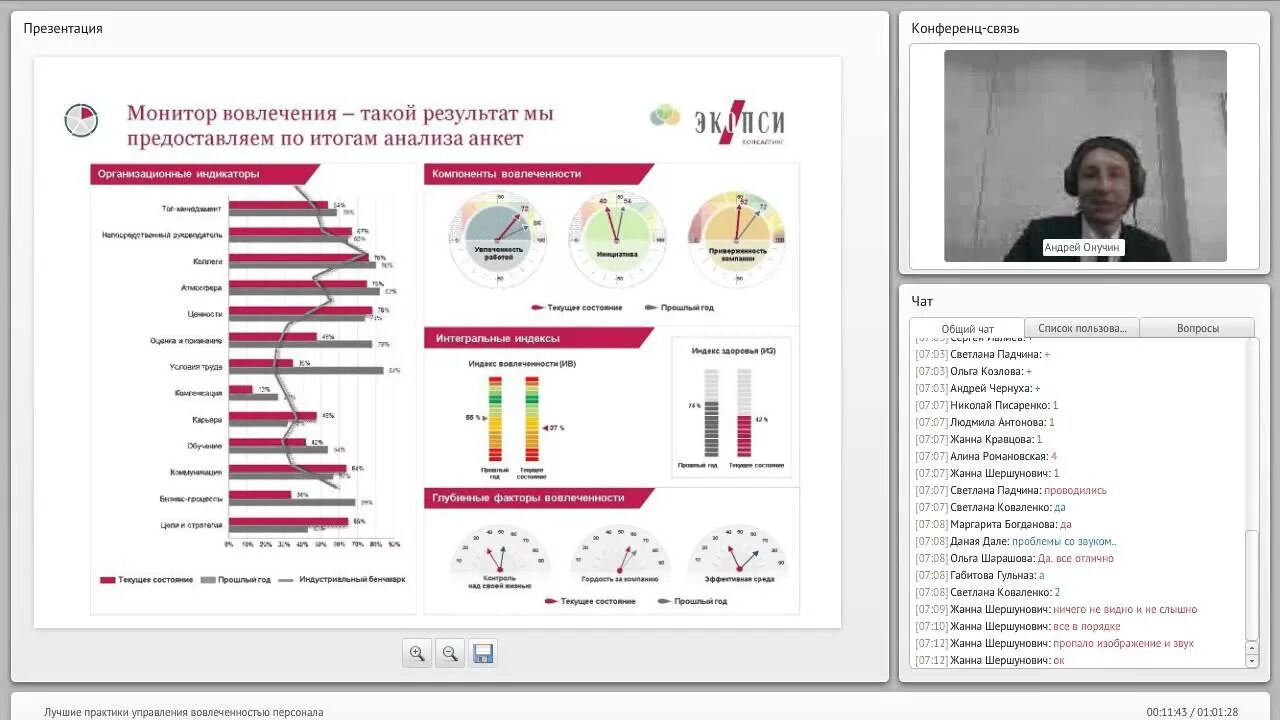
Task: Click the 00:11:43 / 01:01:28 timer
Action: 1192,712
